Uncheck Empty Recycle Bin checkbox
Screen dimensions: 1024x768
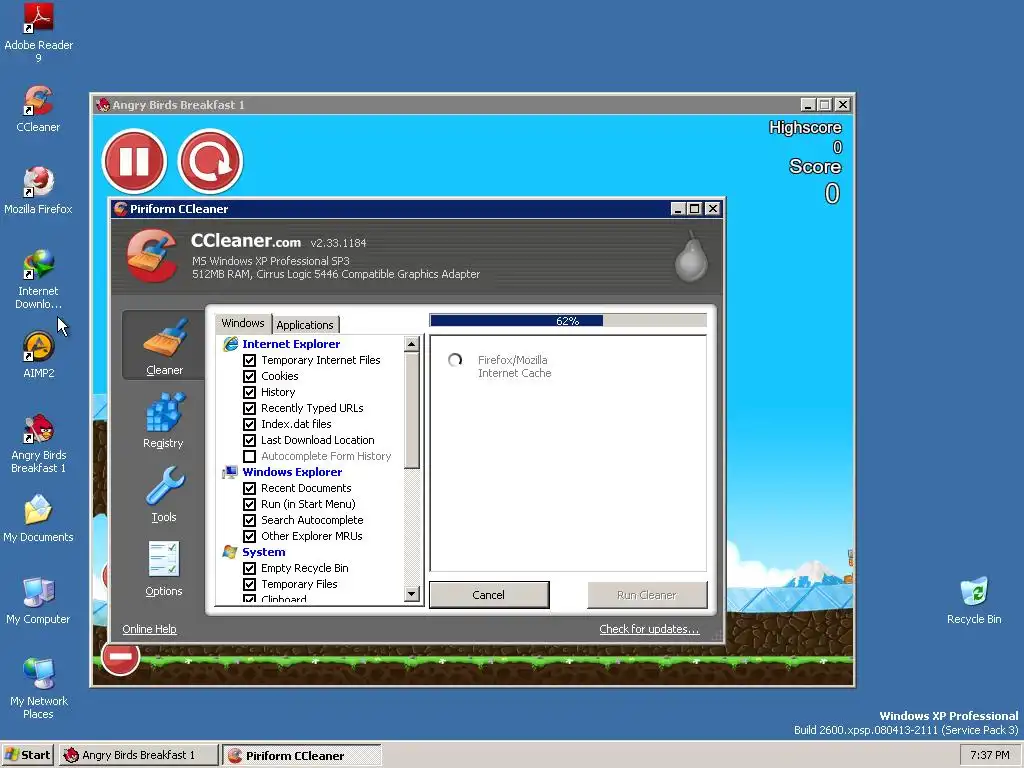(x=249, y=568)
